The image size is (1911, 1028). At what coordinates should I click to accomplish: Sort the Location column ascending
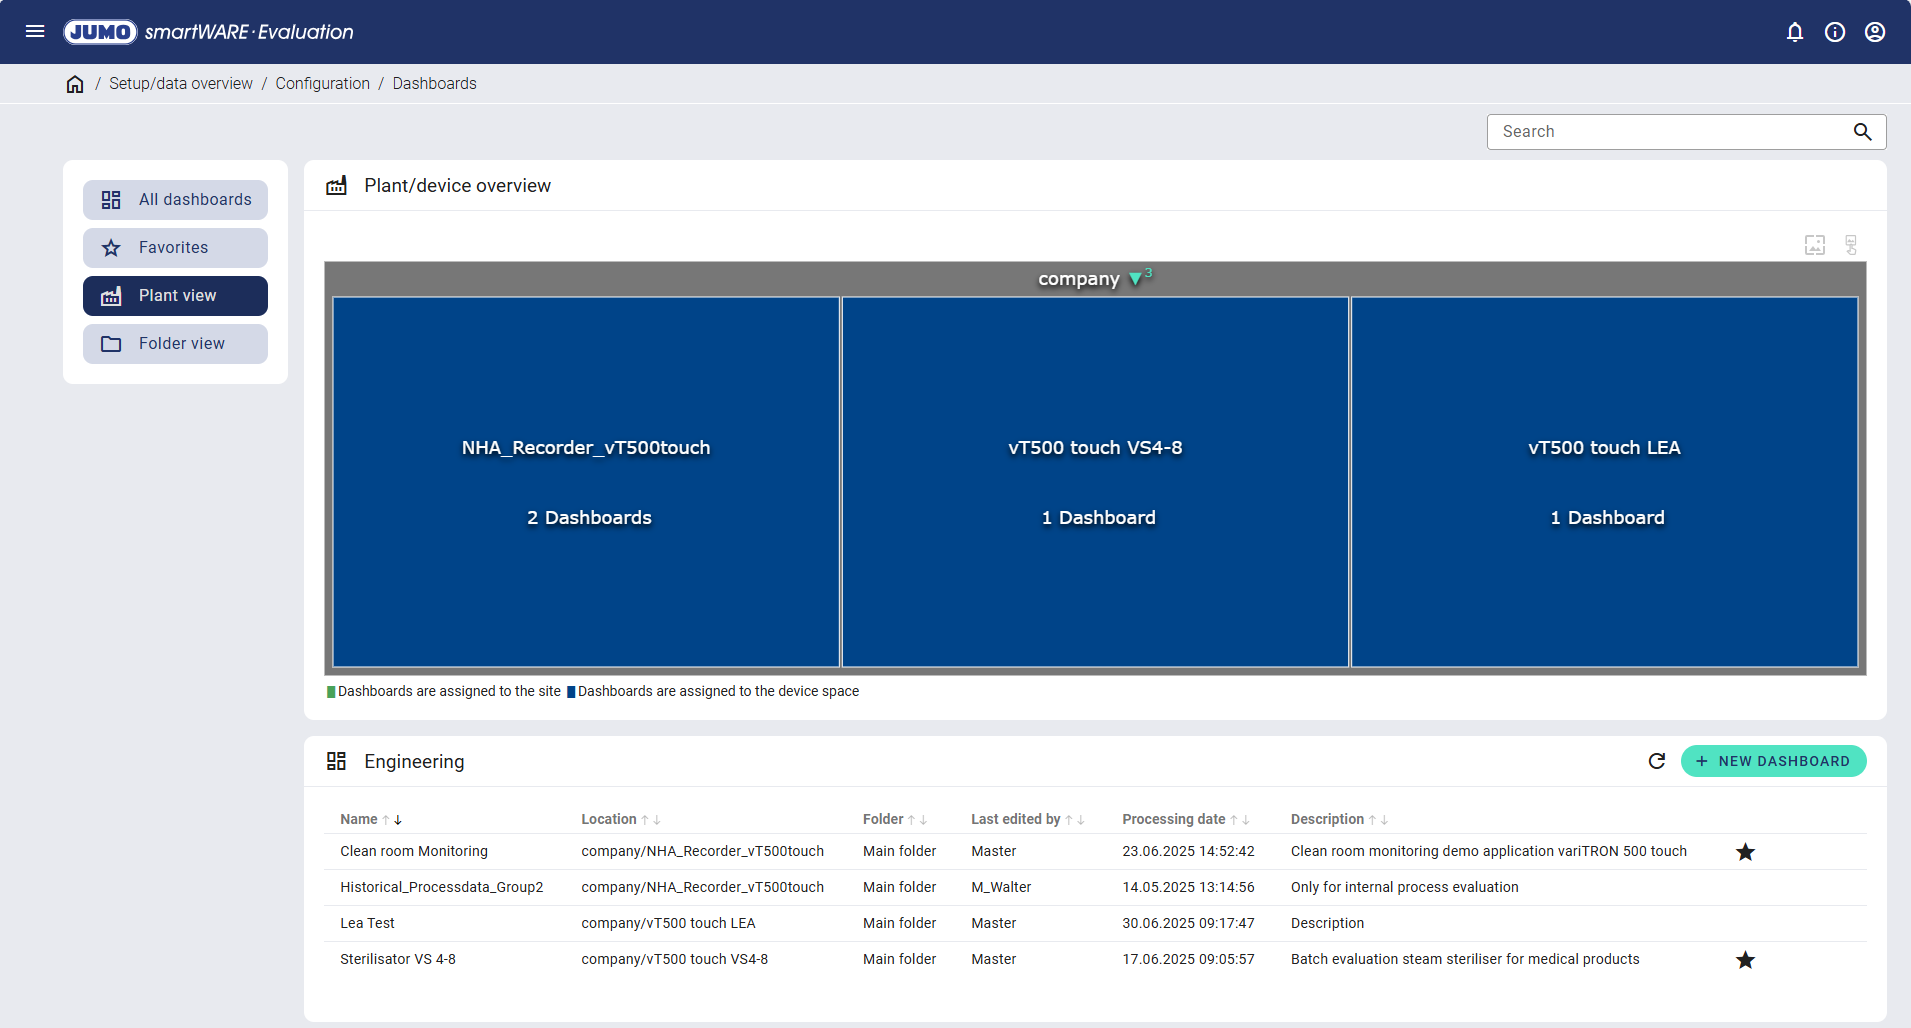click(645, 820)
